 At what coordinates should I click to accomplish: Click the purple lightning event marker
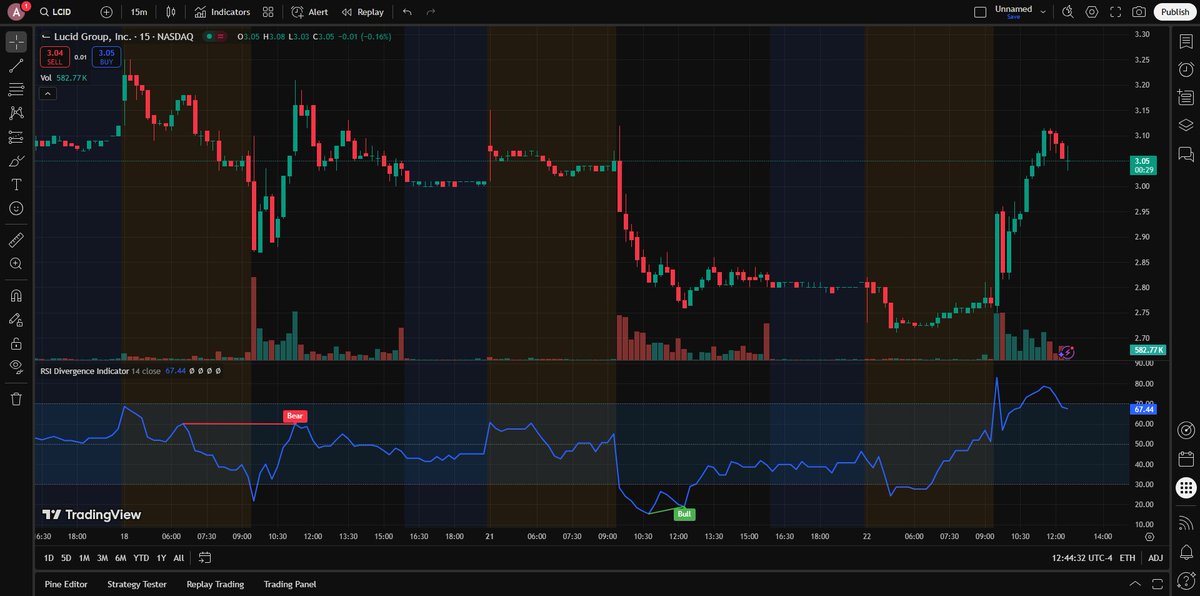click(1067, 352)
